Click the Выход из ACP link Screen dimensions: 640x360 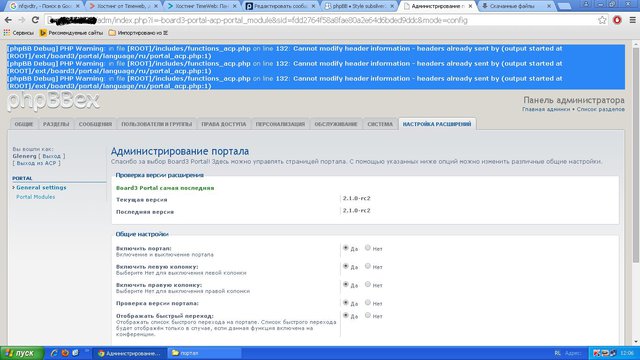(36, 163)
